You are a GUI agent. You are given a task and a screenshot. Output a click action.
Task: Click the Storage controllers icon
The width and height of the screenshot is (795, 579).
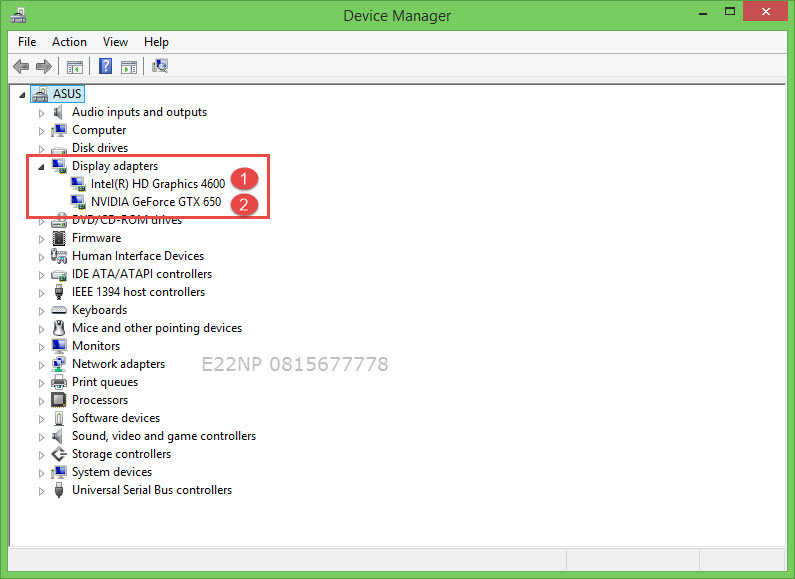click(x=59, y=454)
